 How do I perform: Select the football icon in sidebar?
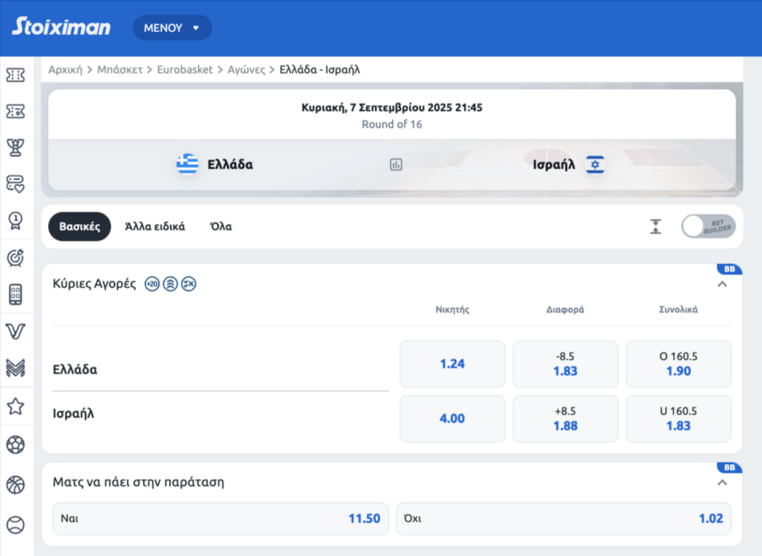click(15, 445)
